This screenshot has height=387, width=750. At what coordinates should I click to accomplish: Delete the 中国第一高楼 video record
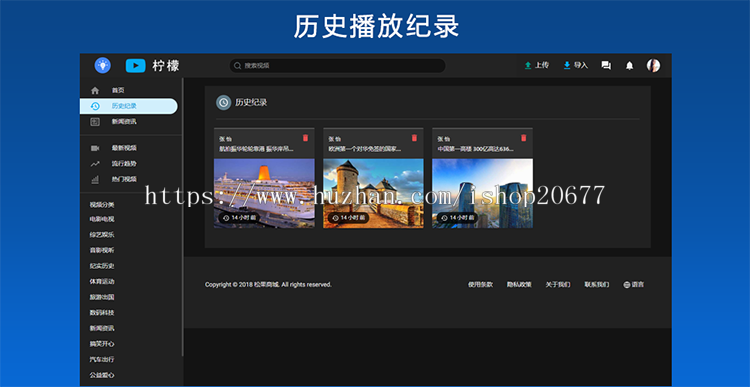523,138
